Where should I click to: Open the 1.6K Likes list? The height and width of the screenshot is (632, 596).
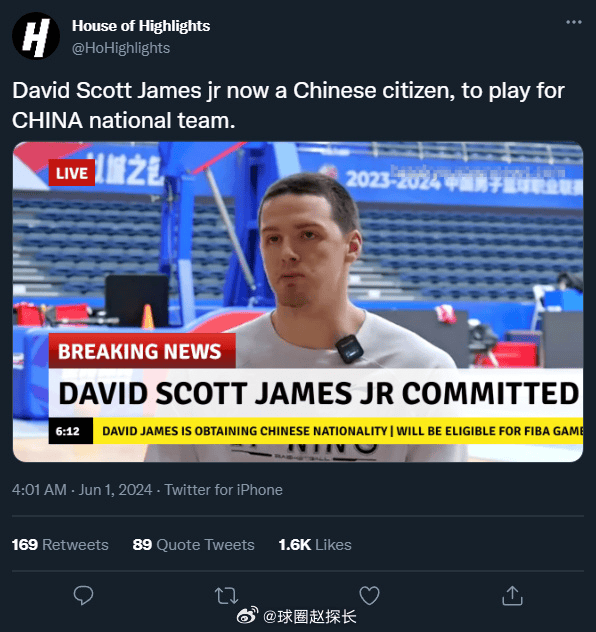click(x=315, y=545)
